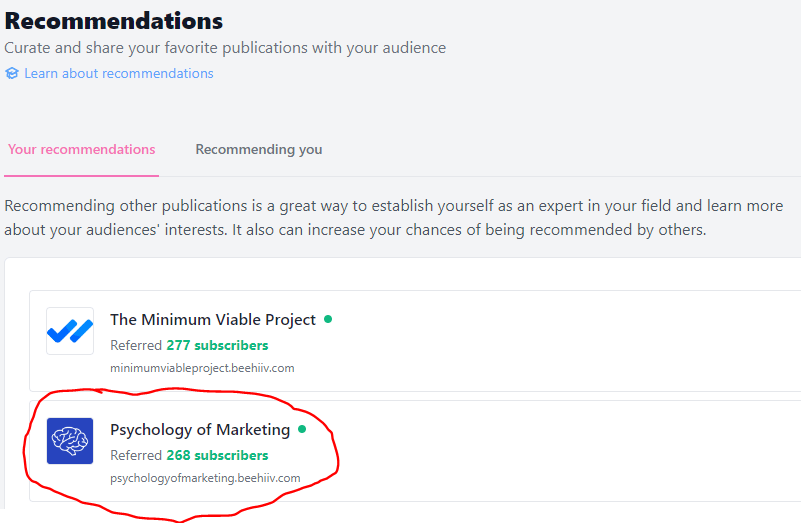
Task: Visit psychologyofmarketing.beehiiv.com URL
Action: click(205, 478)
